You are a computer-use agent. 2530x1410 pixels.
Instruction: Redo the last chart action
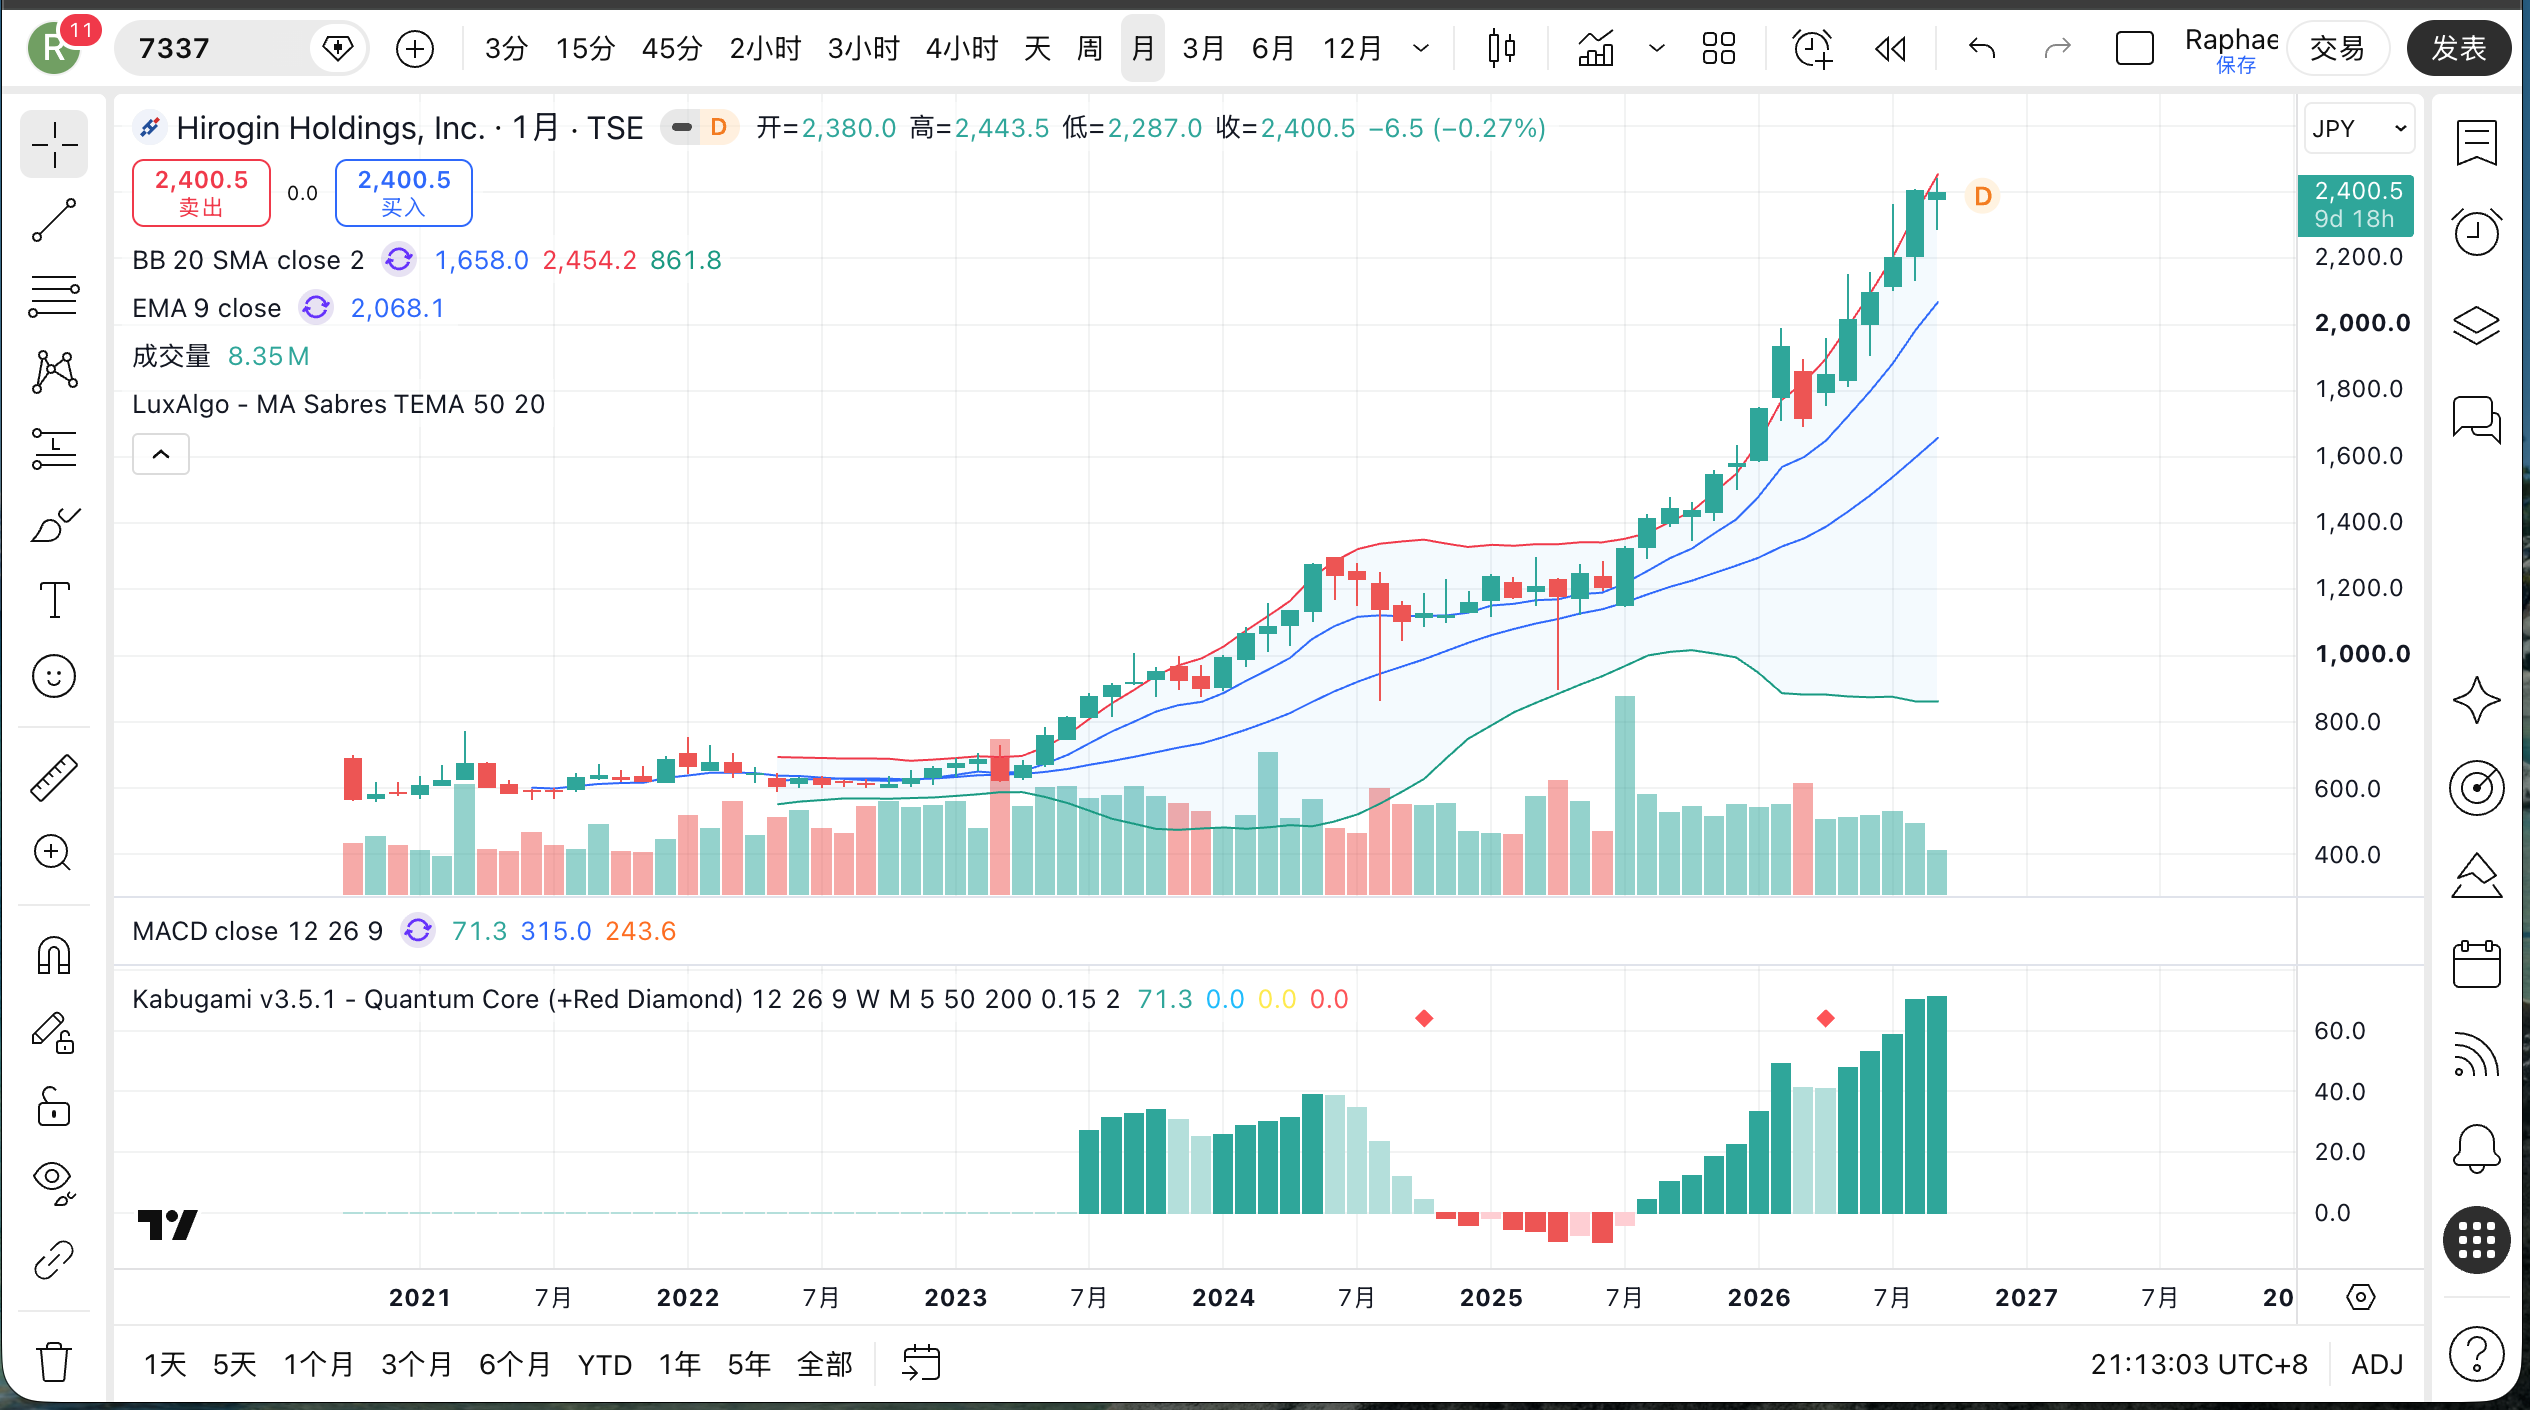pos(2057,48)
